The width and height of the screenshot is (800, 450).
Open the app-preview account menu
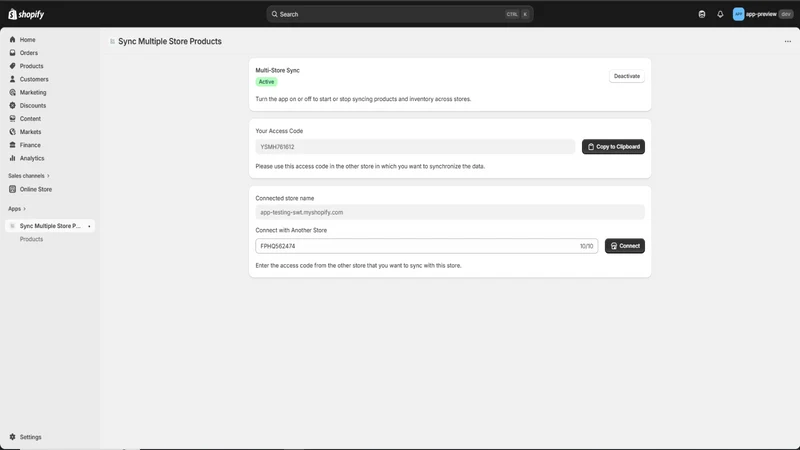(x=763, y=14)
